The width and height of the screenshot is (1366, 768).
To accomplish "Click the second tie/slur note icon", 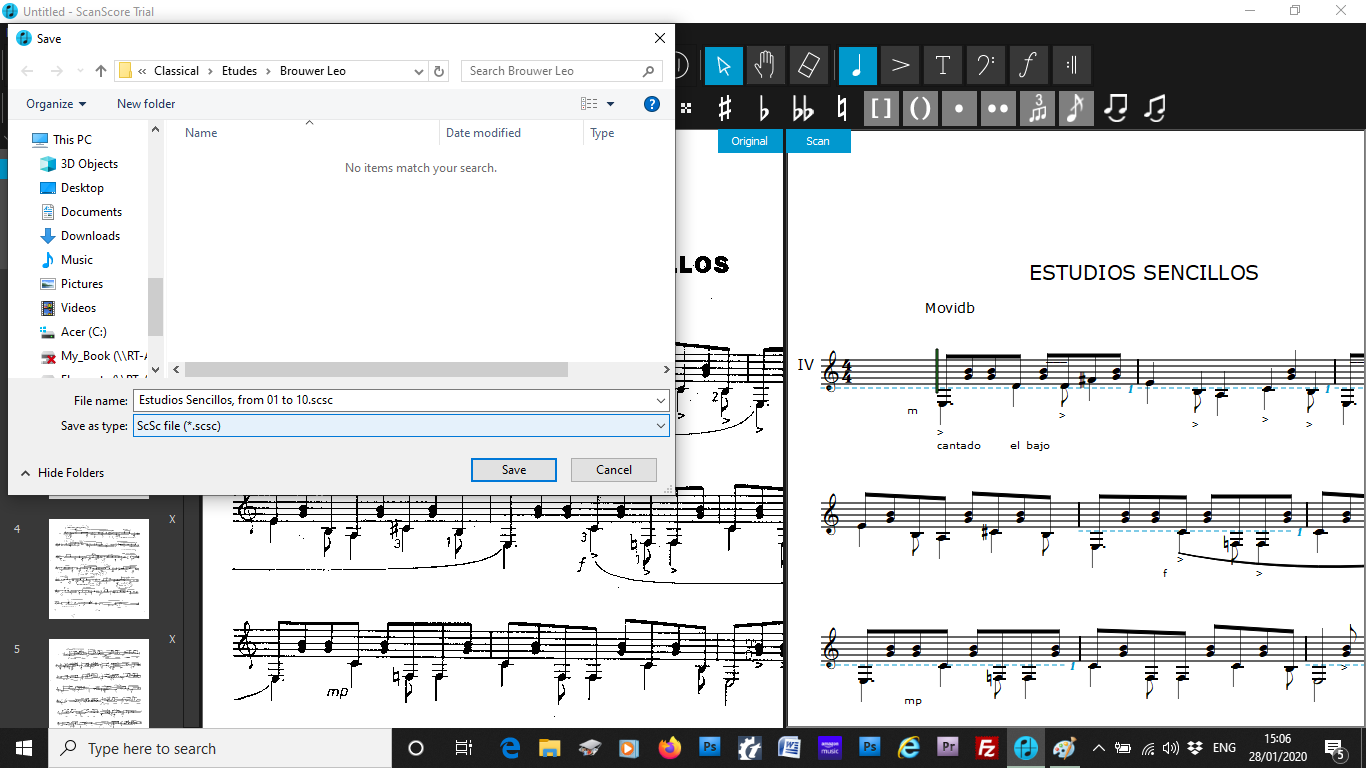I will tap(1155, 108).
